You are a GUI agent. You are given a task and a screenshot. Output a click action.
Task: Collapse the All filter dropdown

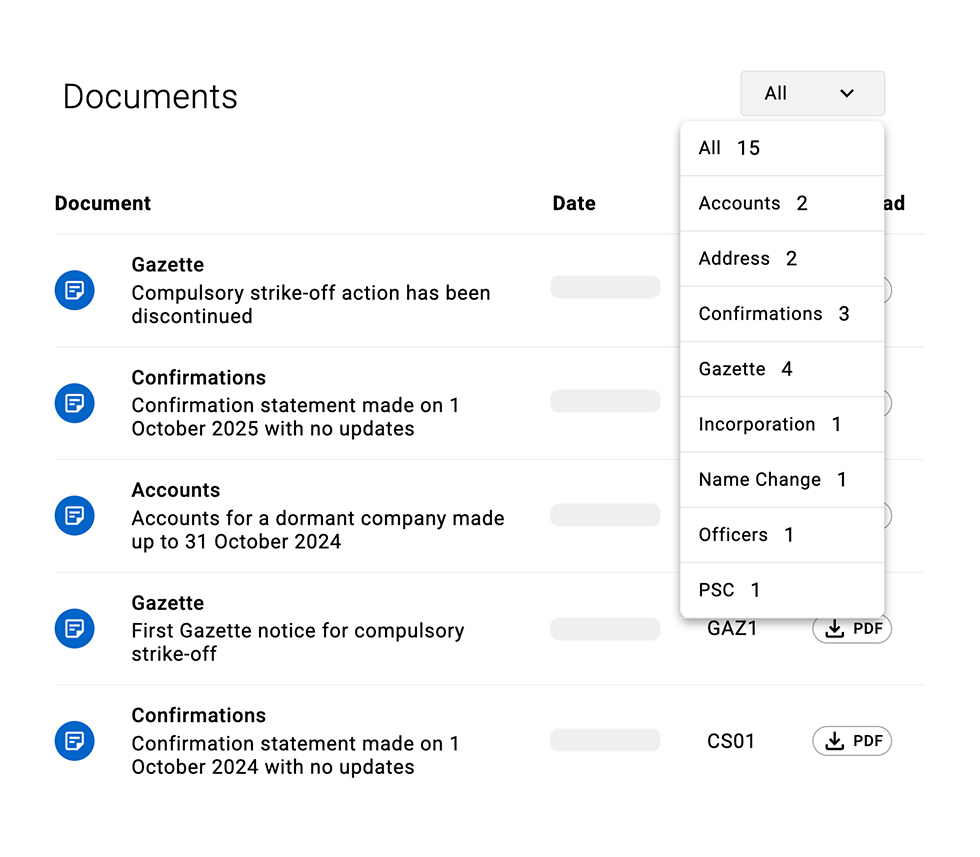[x=811, y=93]
